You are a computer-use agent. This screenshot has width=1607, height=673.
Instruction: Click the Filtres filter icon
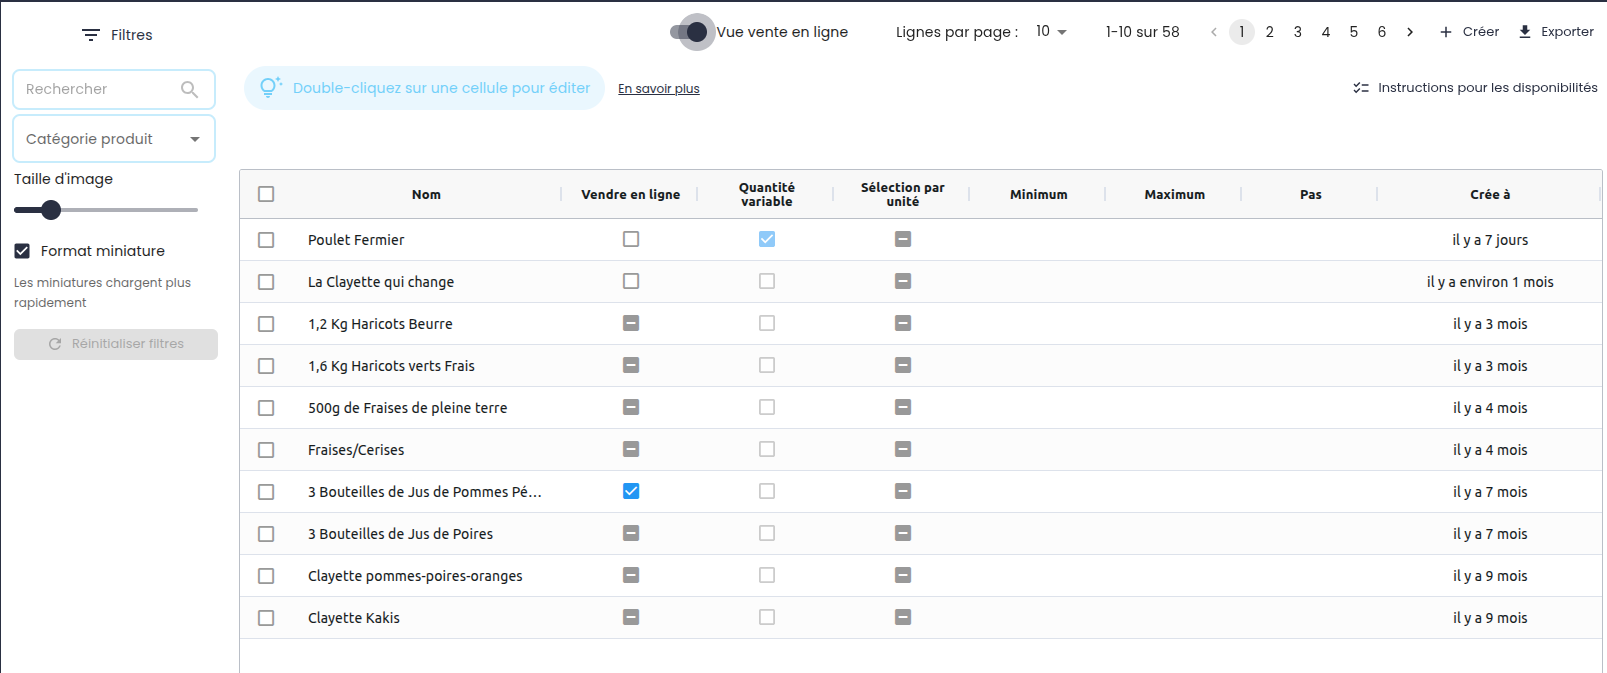pos(91,35)
